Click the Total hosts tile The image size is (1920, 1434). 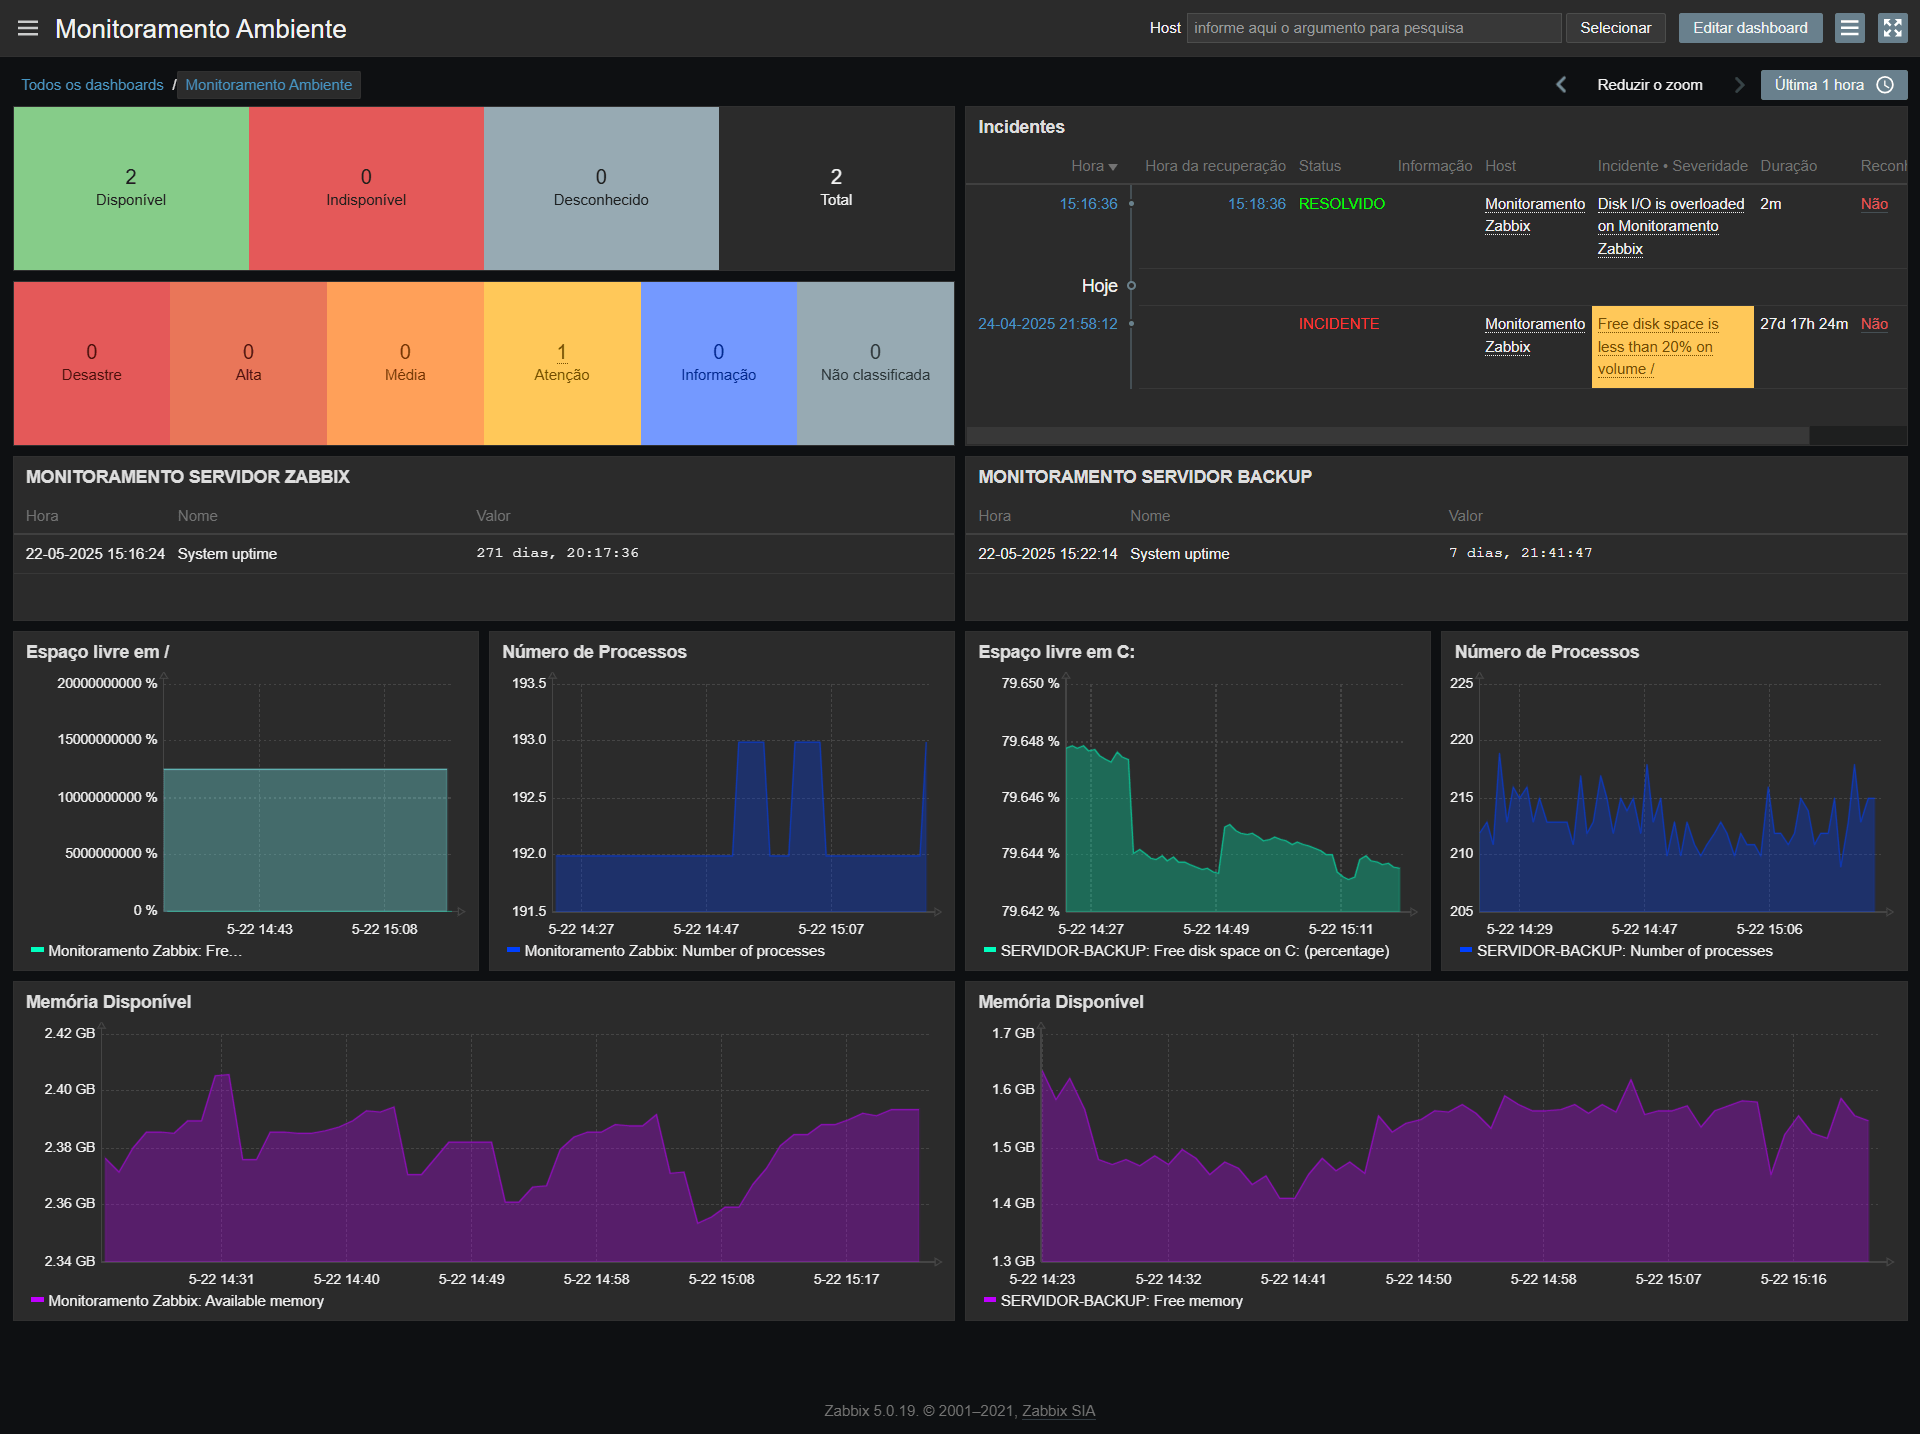coord(836,188)
